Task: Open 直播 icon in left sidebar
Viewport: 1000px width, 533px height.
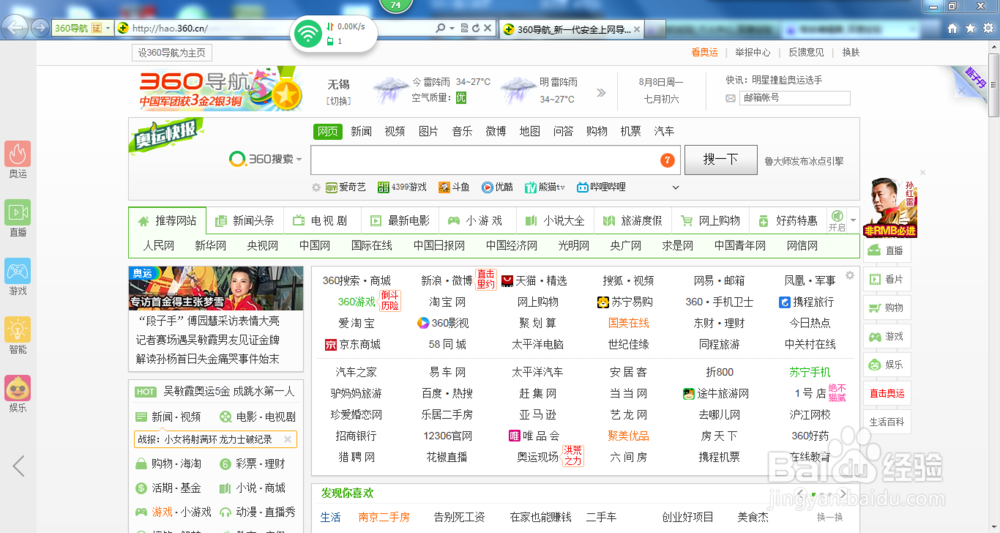Action: tap(18, 212)
